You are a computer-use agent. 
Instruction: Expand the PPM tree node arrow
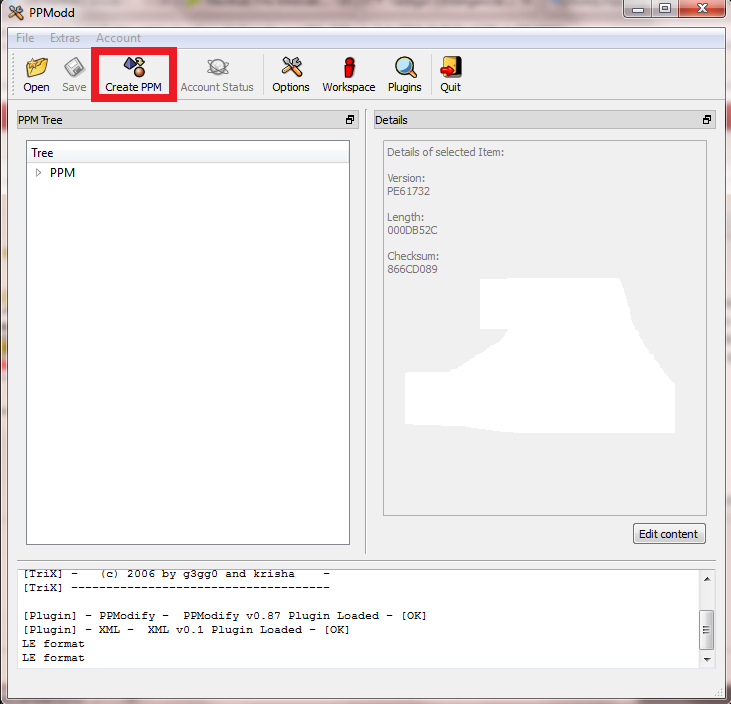tap(39, 173)
